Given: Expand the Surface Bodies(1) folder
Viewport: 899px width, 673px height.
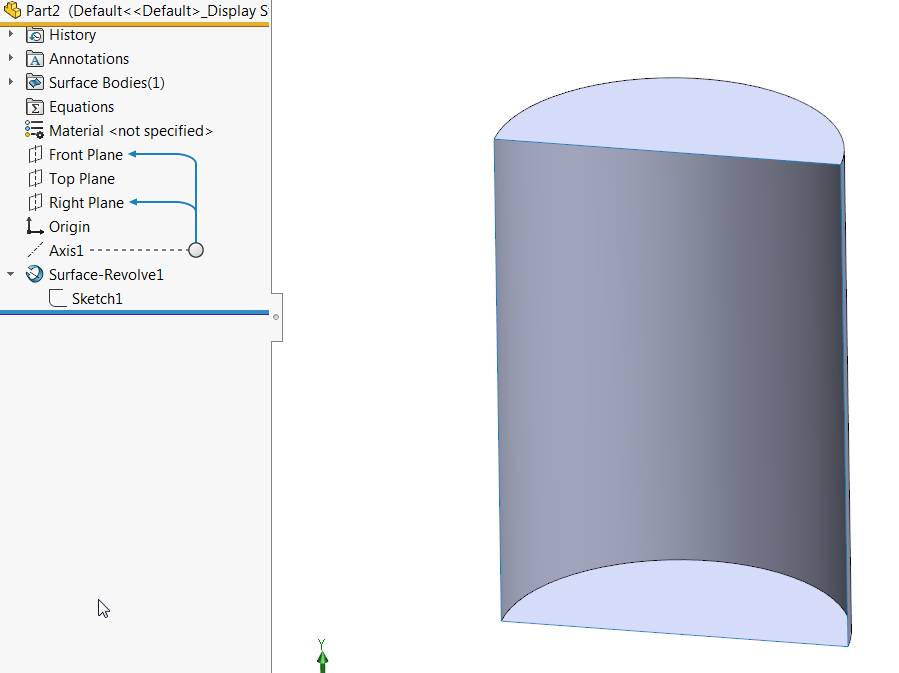Looking at the screenshot, I should point(10,82).
